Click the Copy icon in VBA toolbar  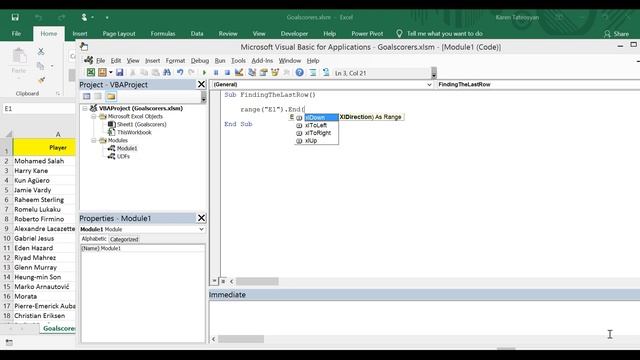[x=144, y=73]
